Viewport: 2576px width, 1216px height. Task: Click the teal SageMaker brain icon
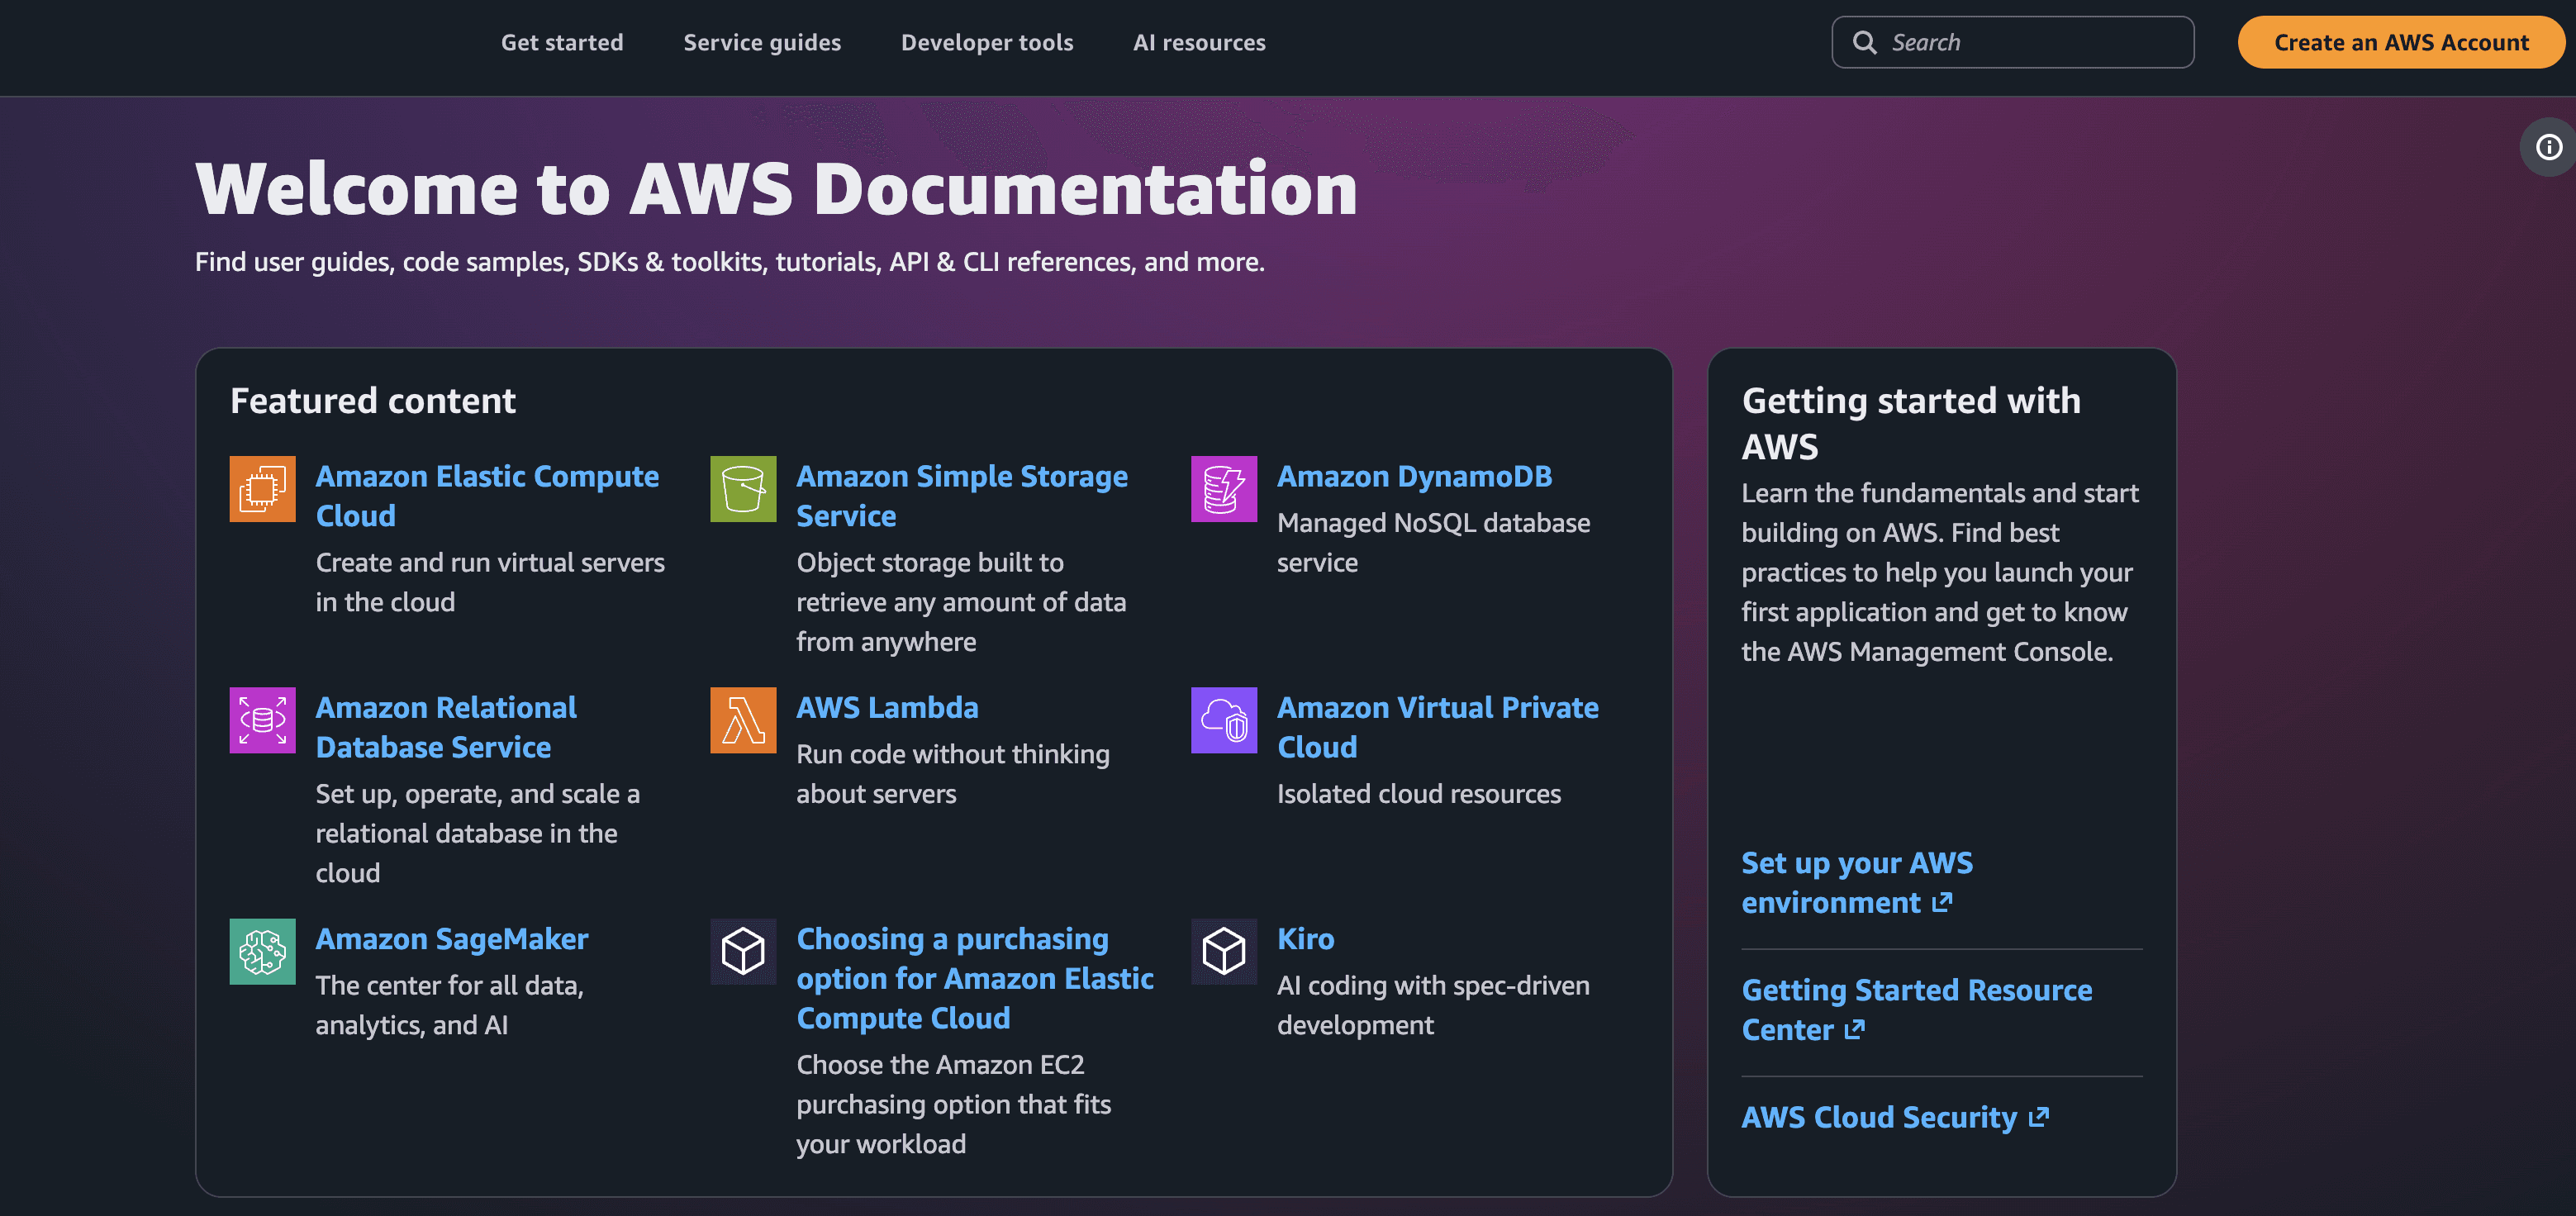click(262, 952)
